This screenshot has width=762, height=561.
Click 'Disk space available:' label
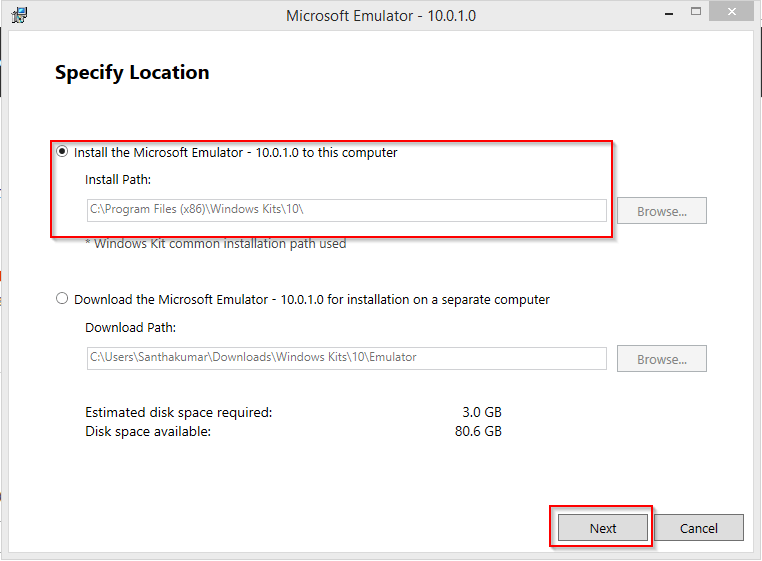[148, 432]
